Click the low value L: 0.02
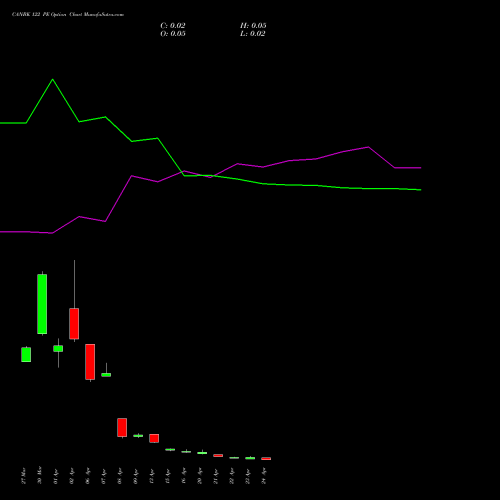500x500 pixels. coord(253,34)
